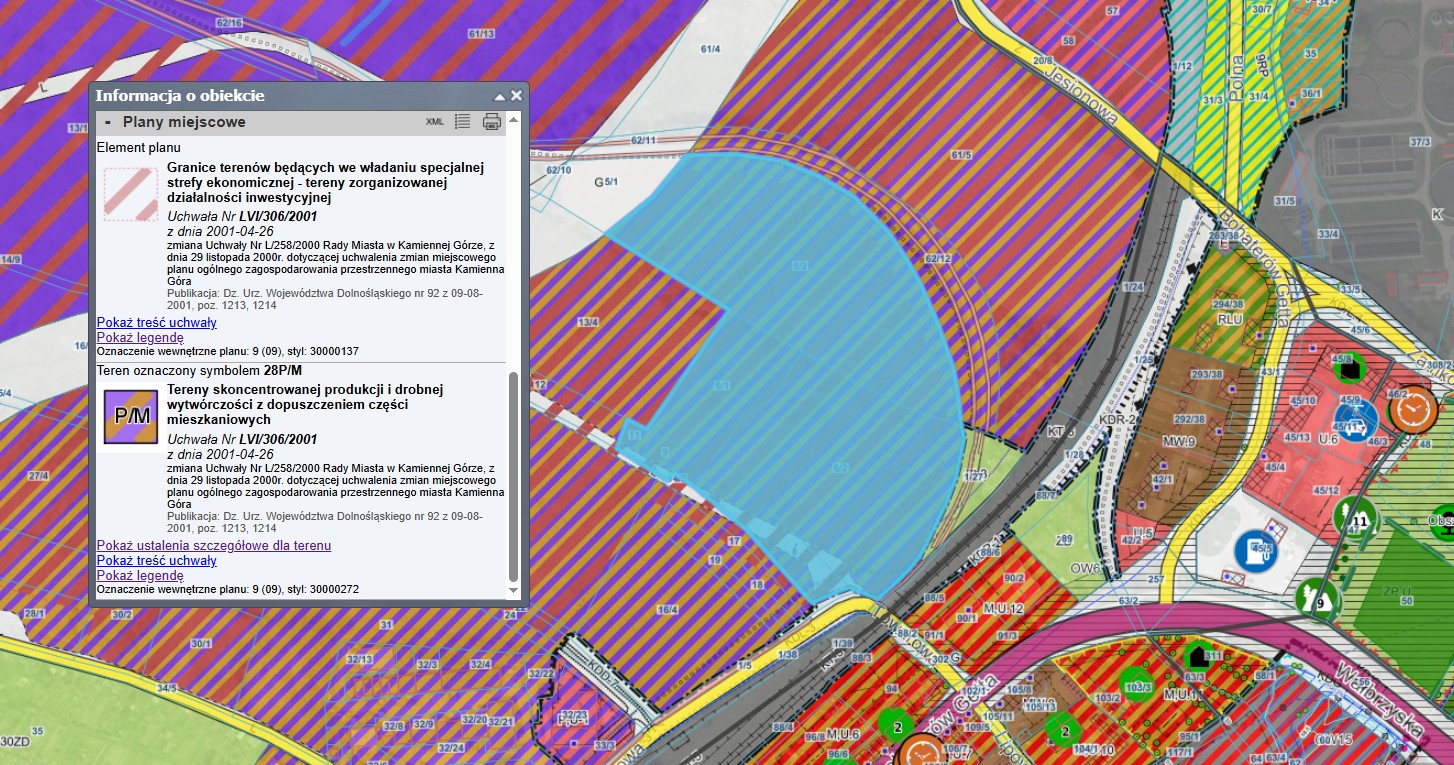
Task: Click the last Pokaż legendę link
Action: coord(140,575)
